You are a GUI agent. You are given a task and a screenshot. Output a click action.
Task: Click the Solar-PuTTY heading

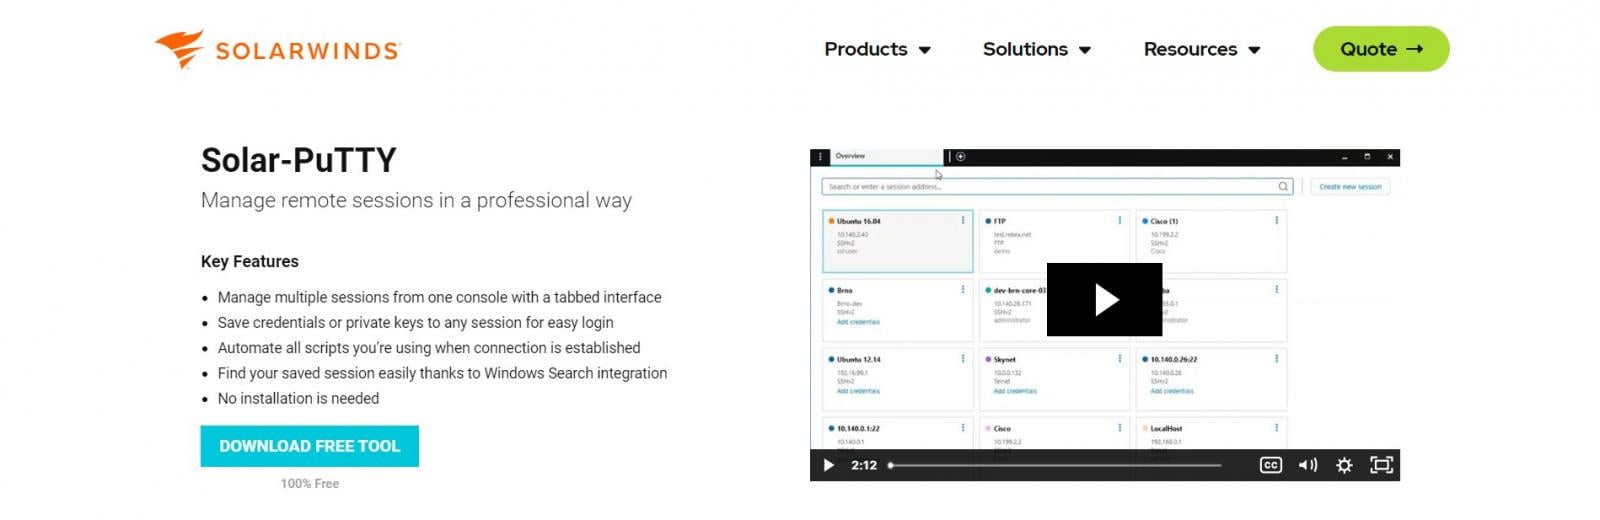299,160
